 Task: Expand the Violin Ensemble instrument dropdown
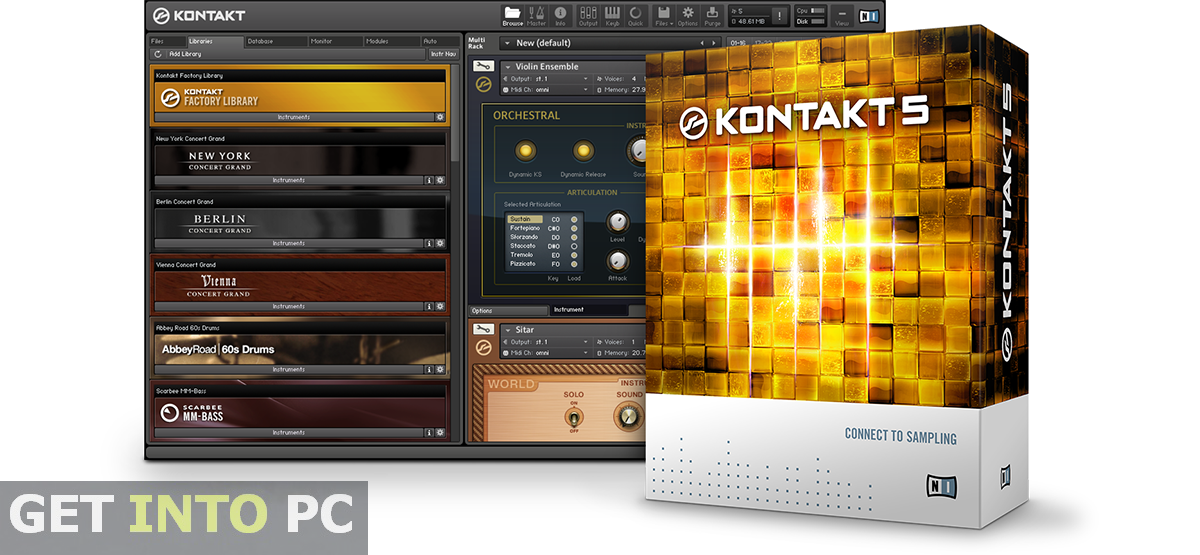(508, 67)
